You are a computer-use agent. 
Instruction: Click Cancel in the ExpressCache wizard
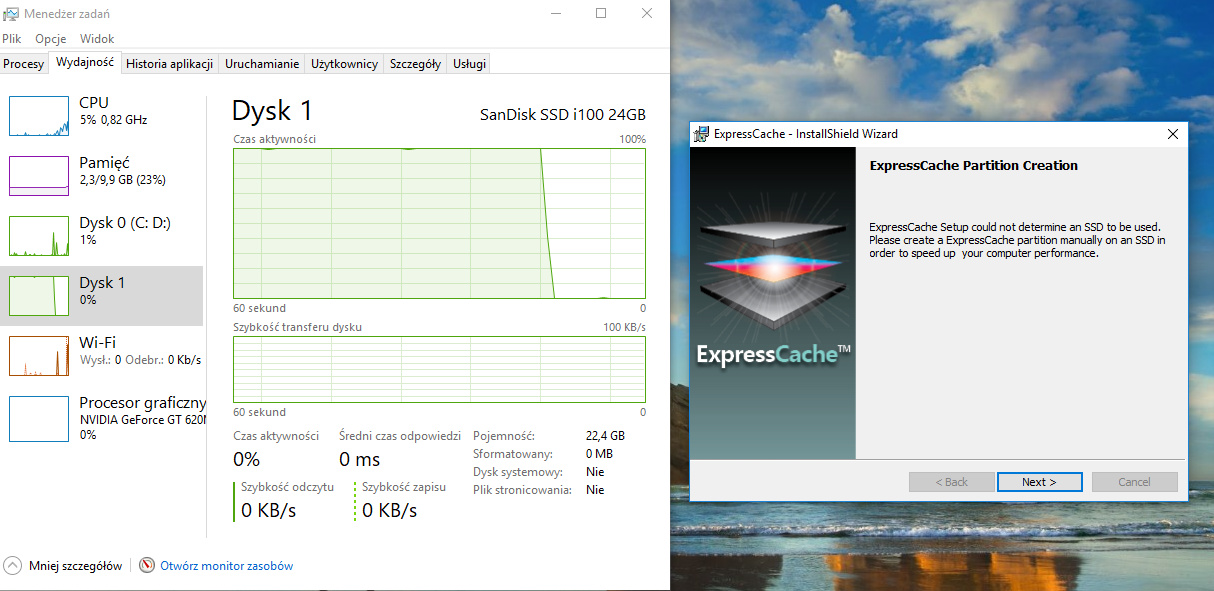point(1134,482)
